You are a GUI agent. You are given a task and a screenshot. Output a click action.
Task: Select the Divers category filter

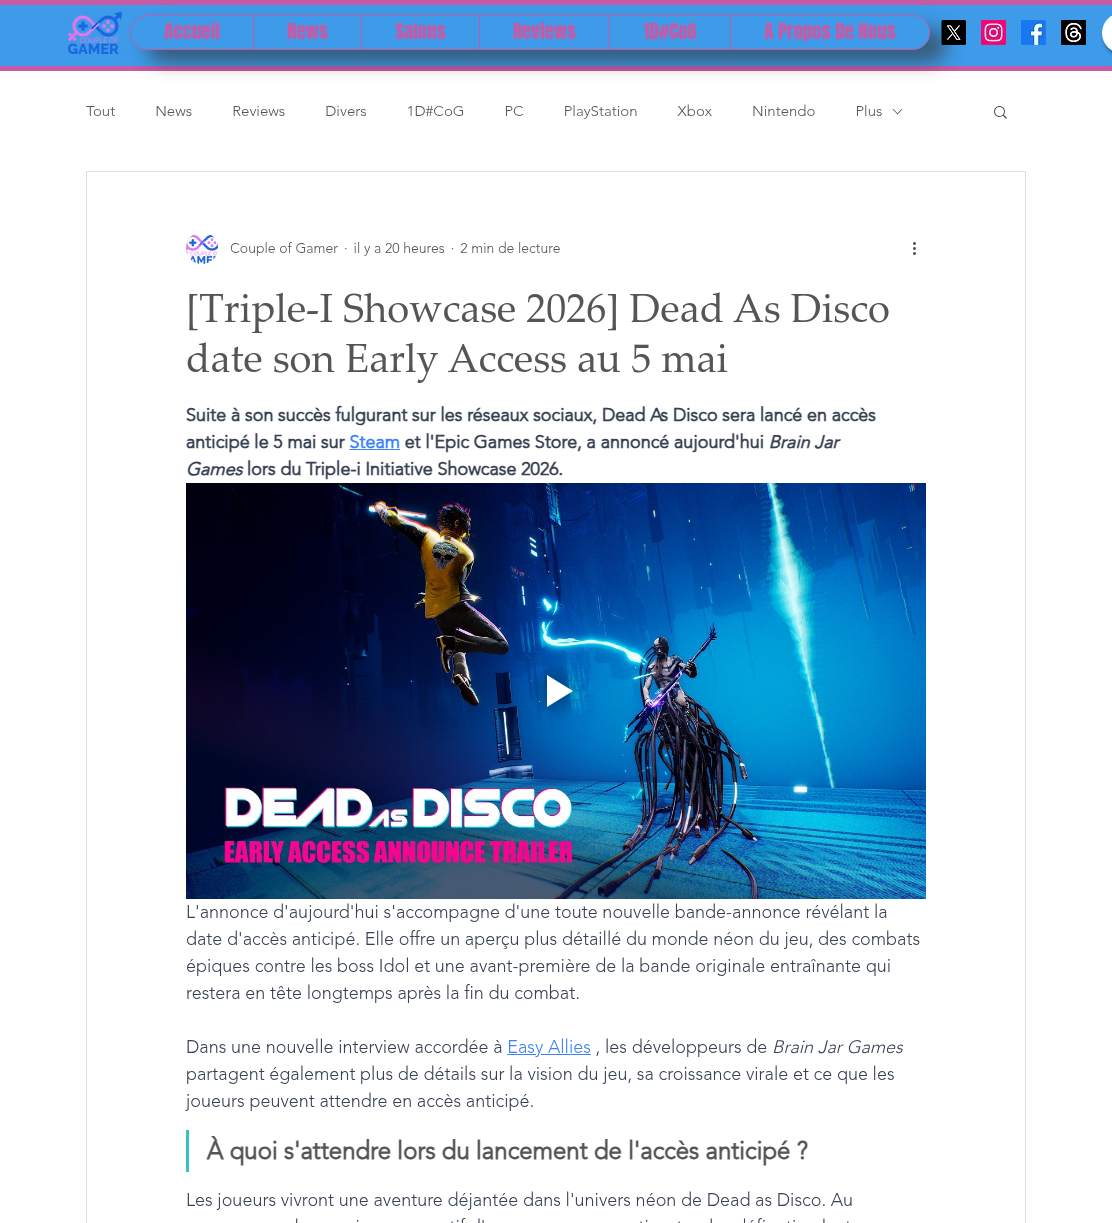pyautogui.click(x=346, y=111)
